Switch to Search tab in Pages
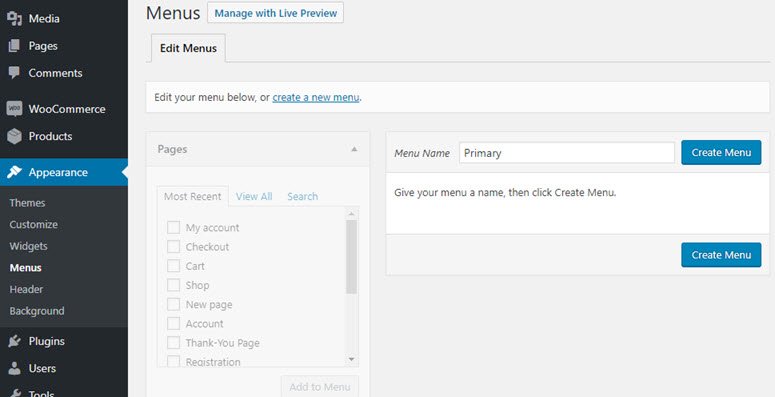 (x=302, y=196)
